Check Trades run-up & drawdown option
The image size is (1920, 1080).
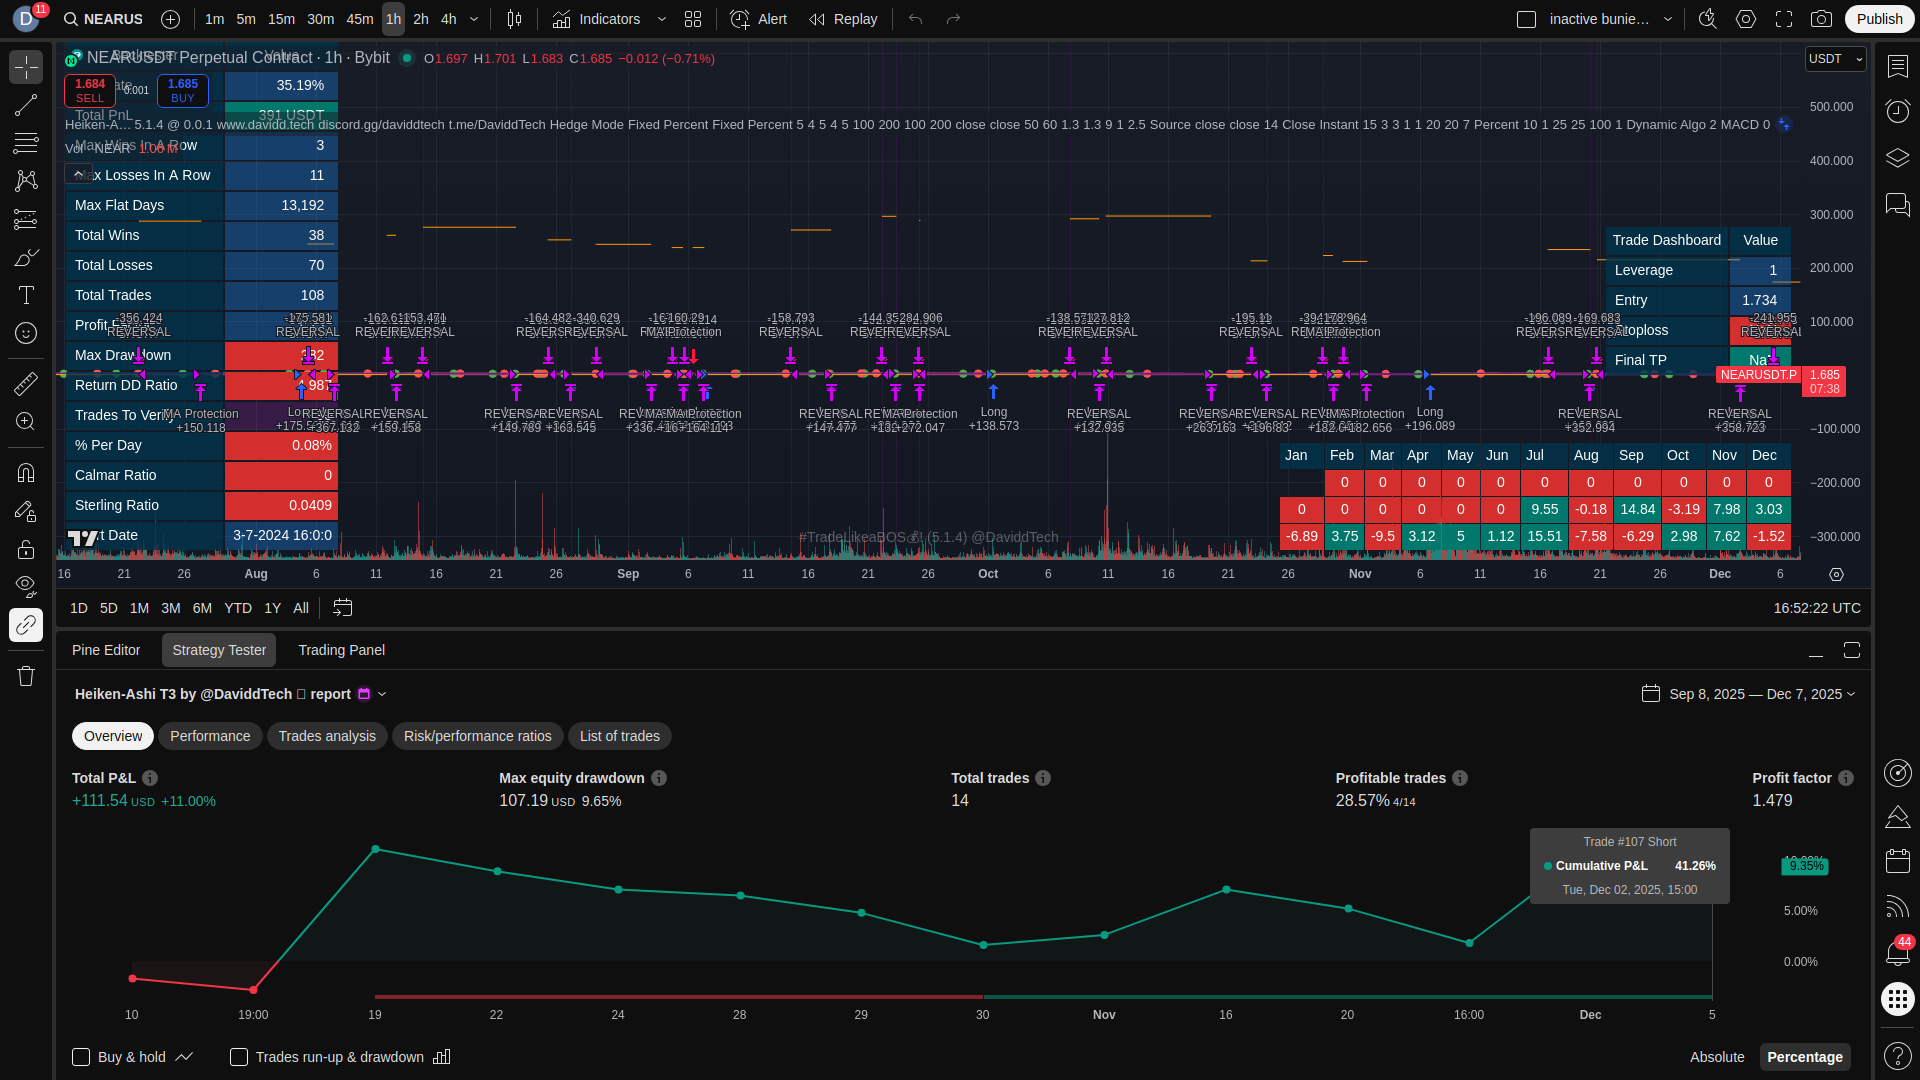point(239,1057)
